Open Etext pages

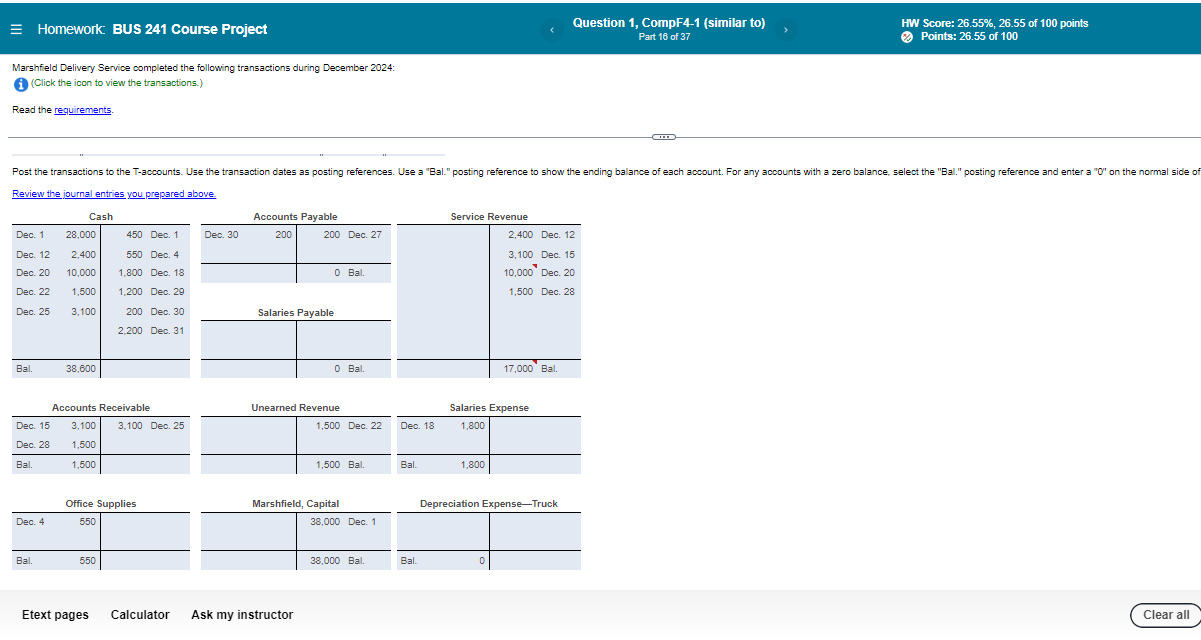click(54, 614)
